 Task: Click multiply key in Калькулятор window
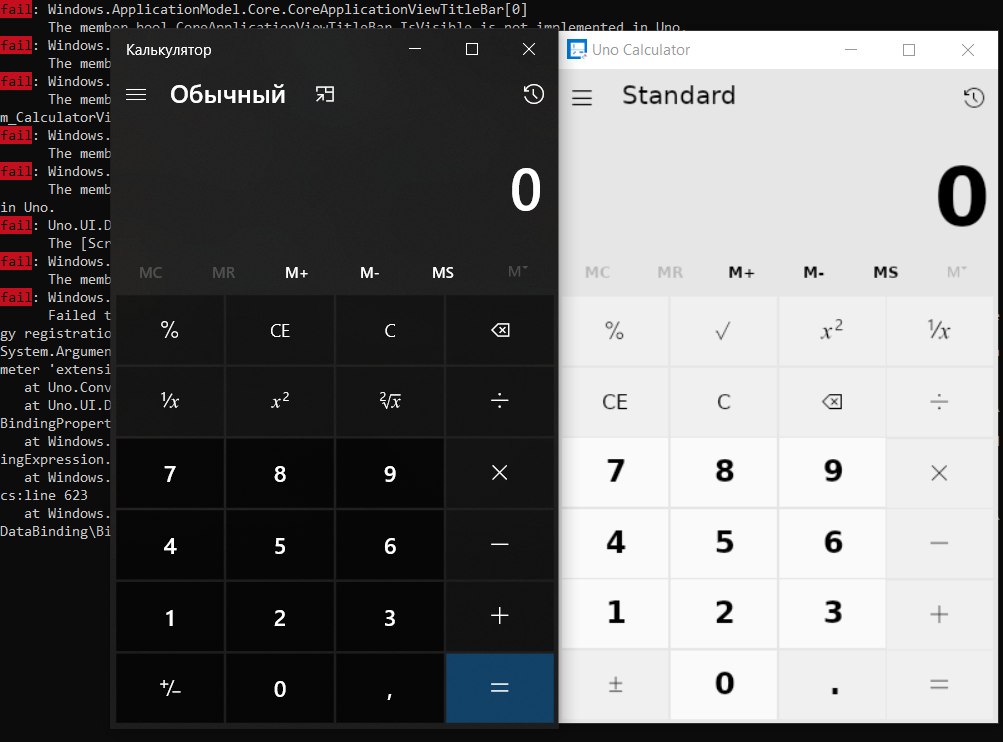(500, 473)
